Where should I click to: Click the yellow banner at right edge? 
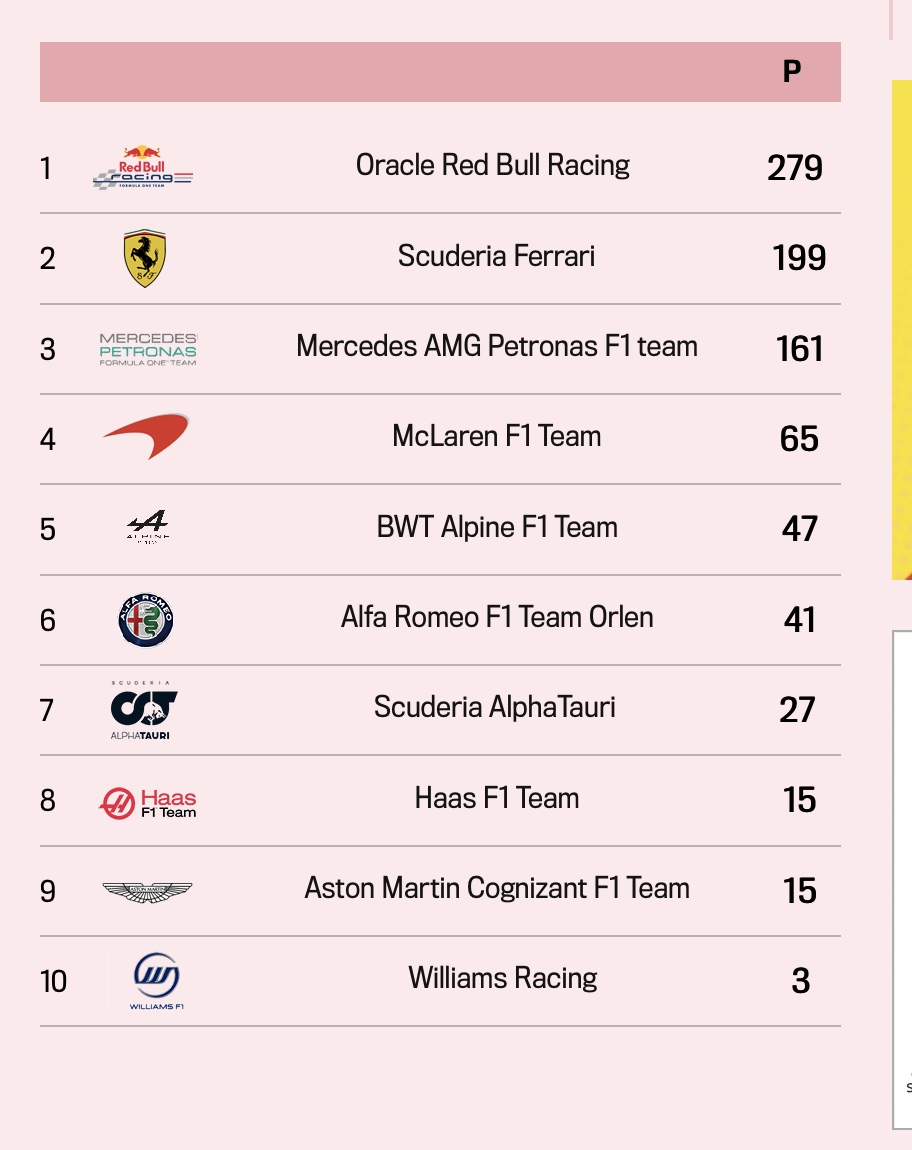point(902,330)
